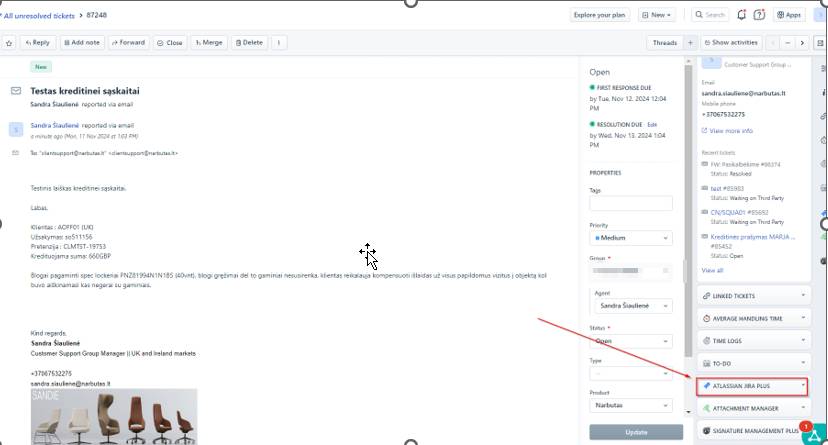Viewport: 828px width, 445px height.
Task: Click the Search box in header
Action: (710, 15)
